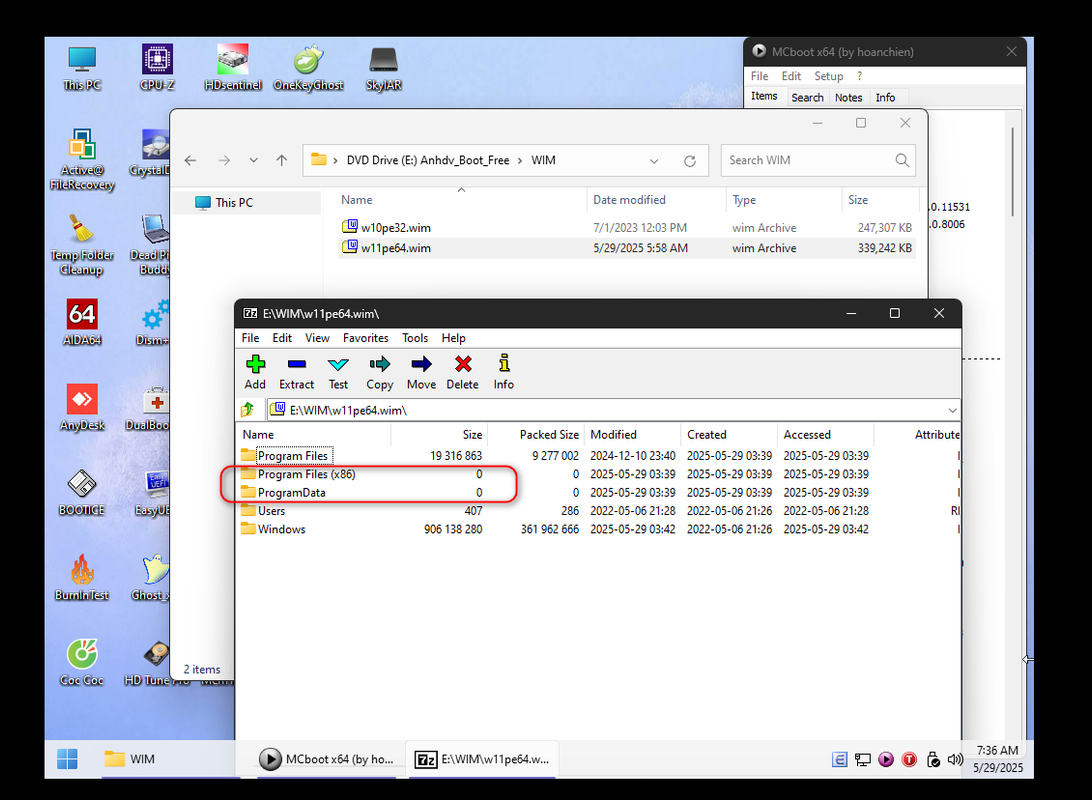Open HDsentinel from the desktop
1092x800 pixels.
(x=233, y=69)
